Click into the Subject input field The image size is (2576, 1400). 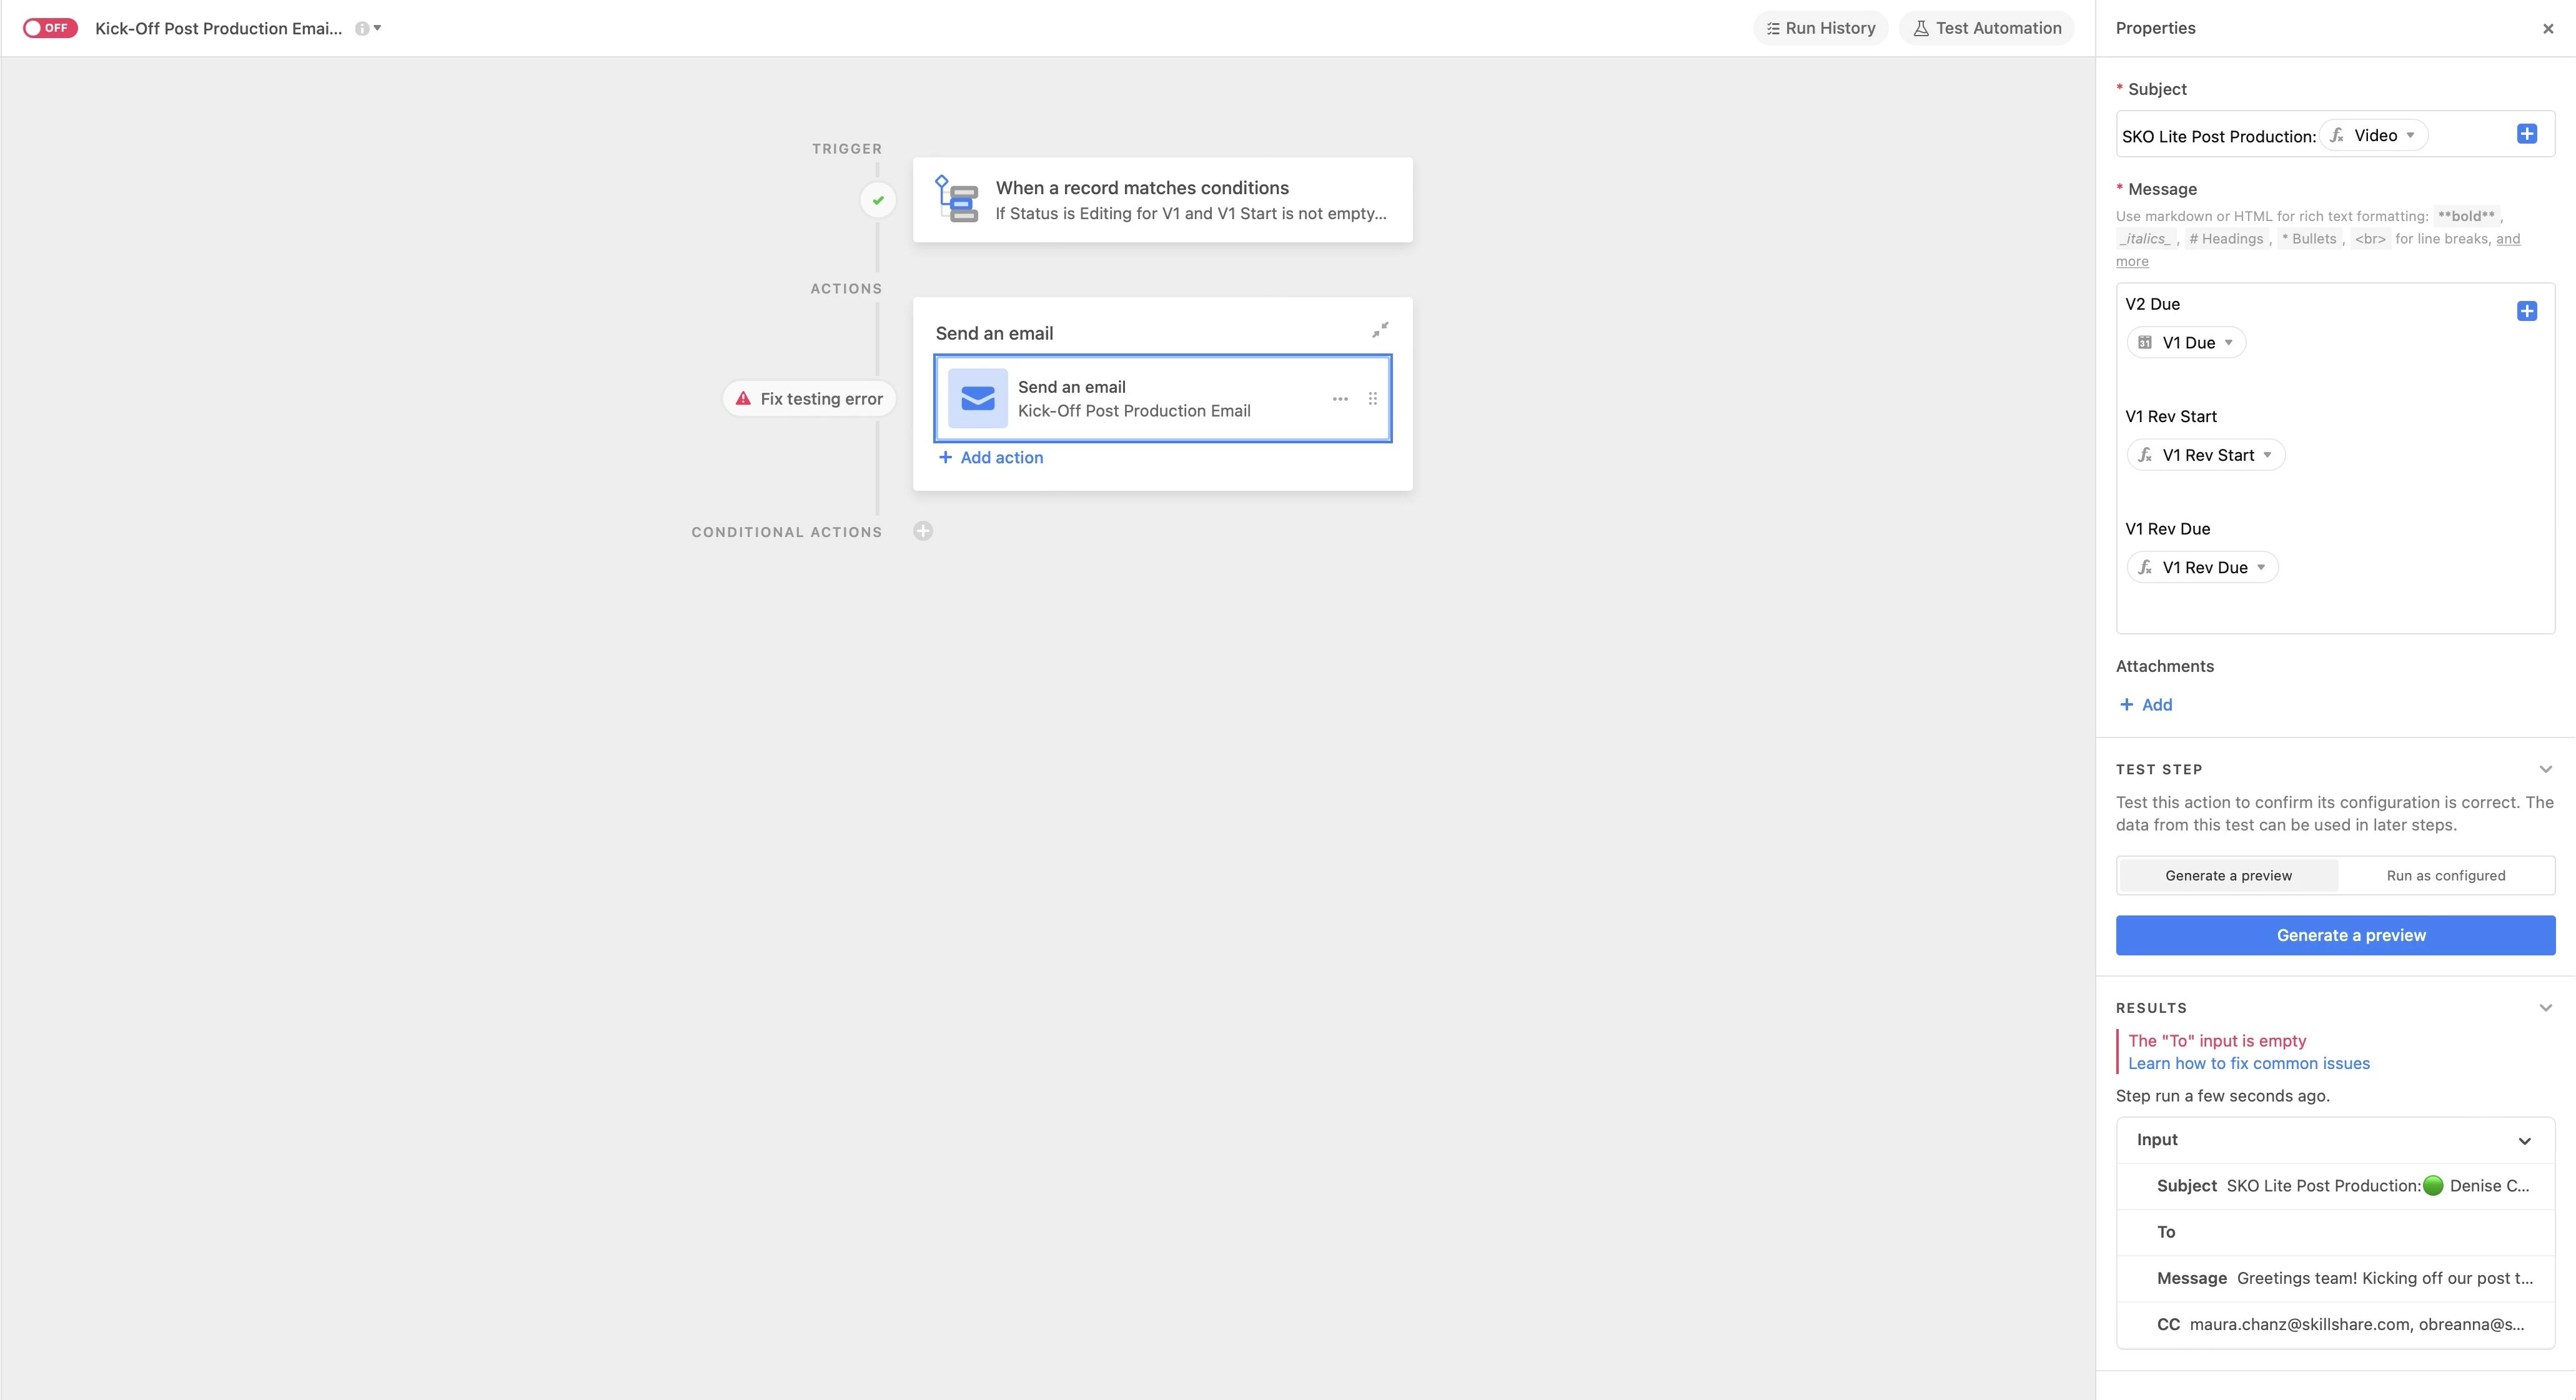pos(2335,134)
